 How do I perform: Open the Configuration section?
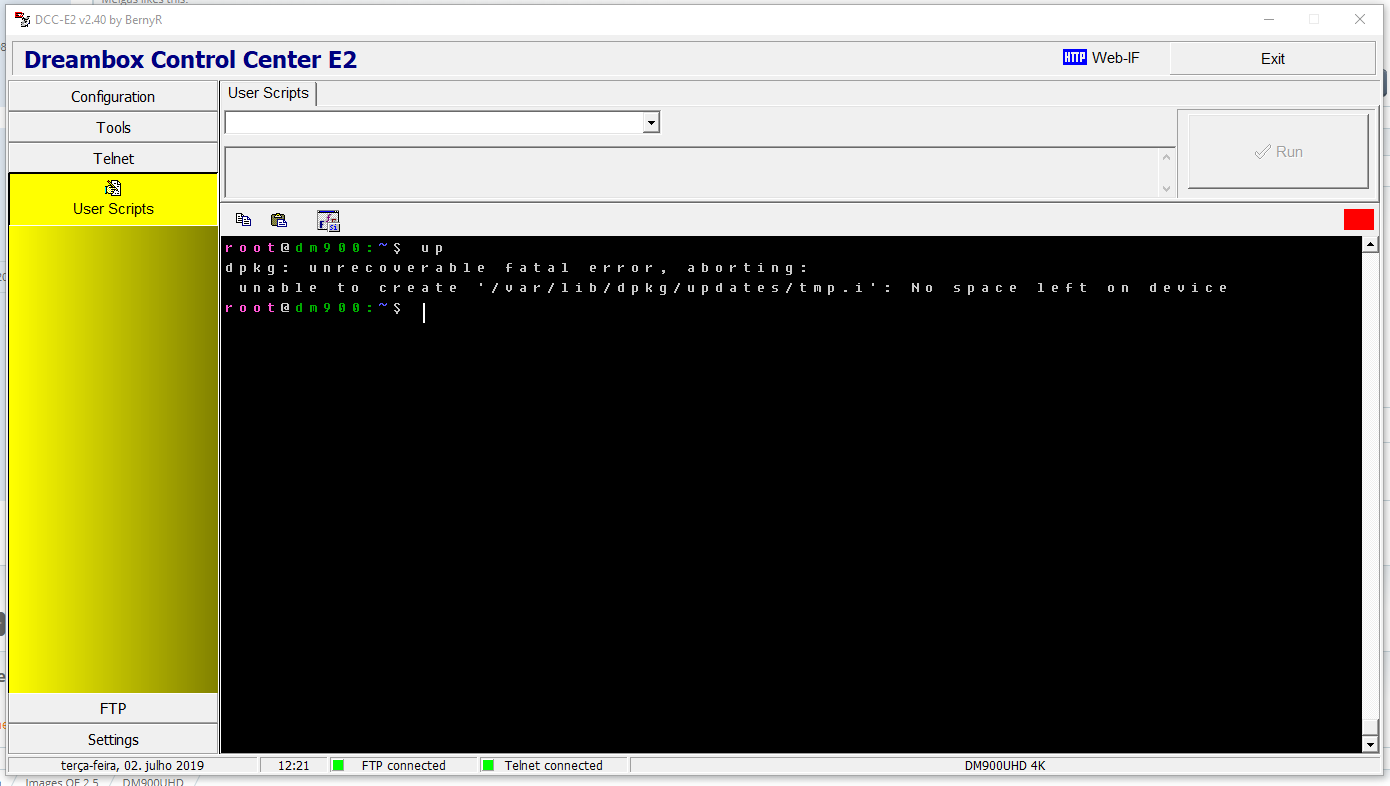coord(113,97)
